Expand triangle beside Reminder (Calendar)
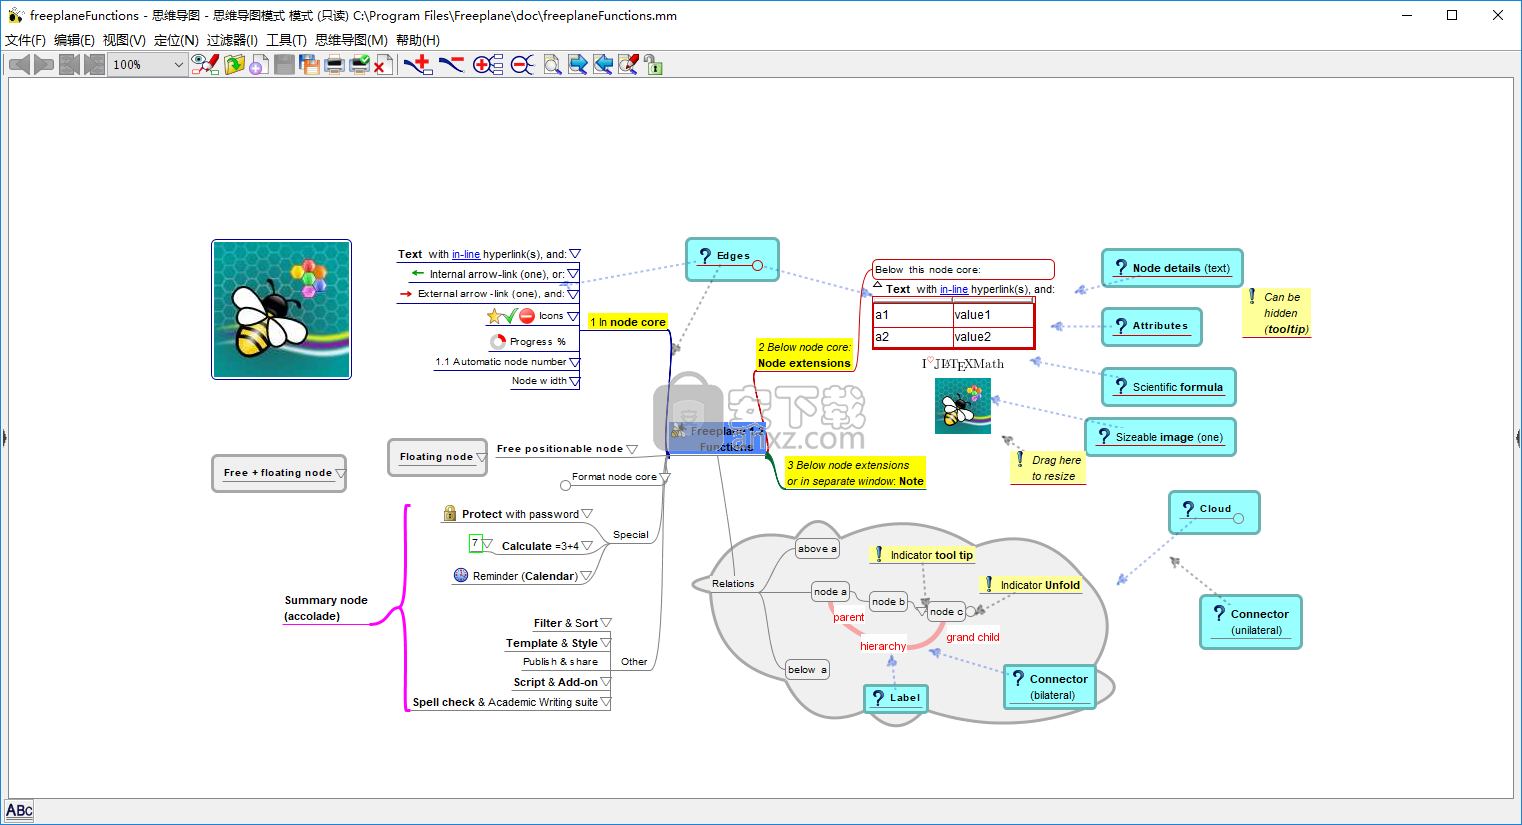The image size is (1522, 825). click(586, 576)
